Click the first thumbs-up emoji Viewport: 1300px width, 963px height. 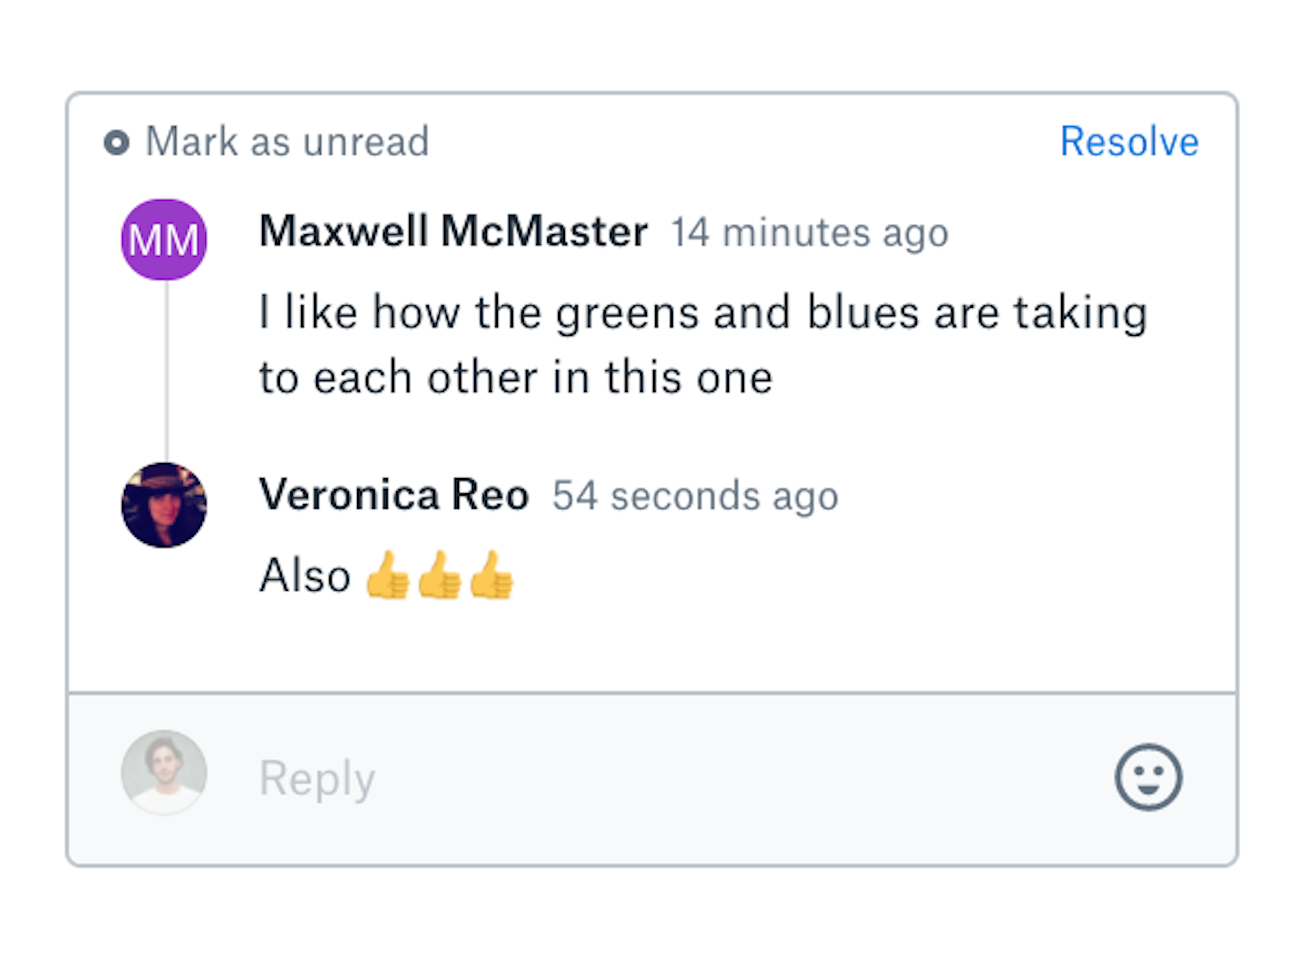point(388,575)
